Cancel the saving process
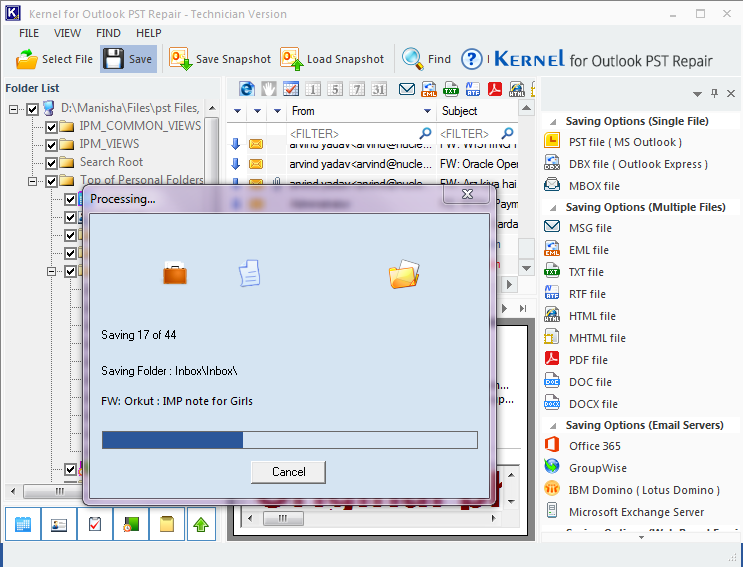The image size is (743, 567). [x=288, y=472]
